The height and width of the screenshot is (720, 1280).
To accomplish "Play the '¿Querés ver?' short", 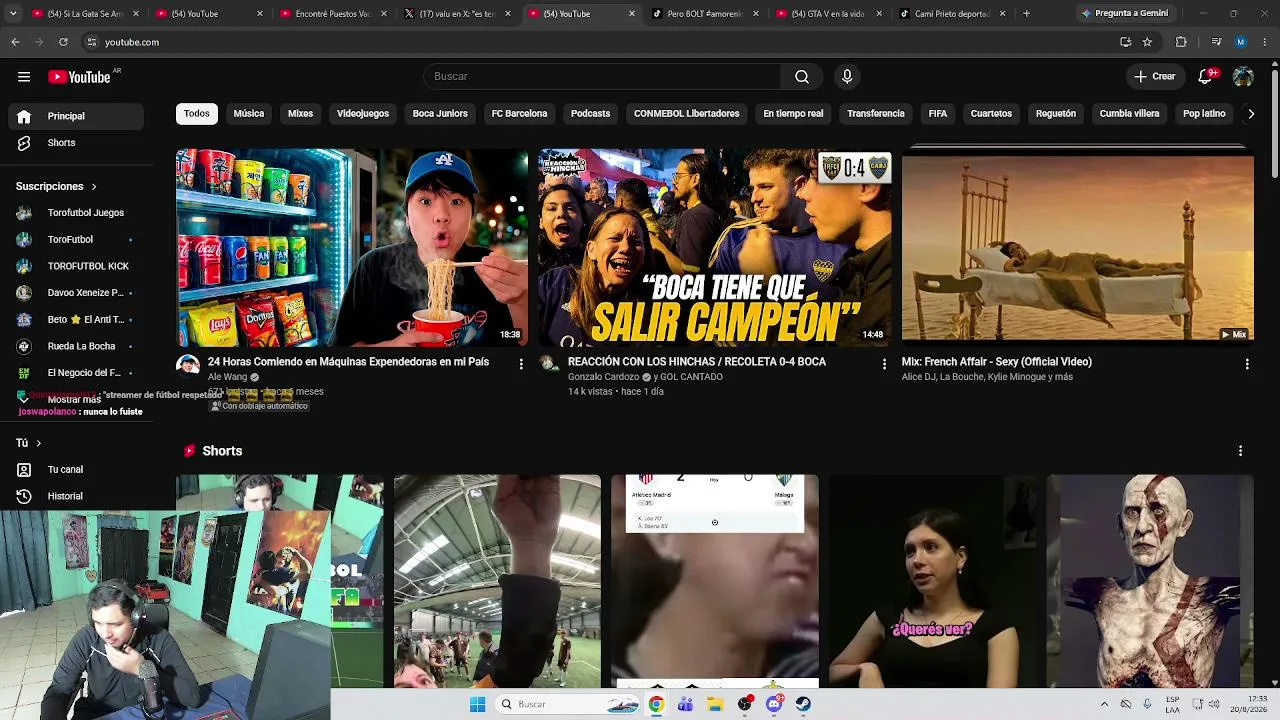I will click(x=932, y=581).
